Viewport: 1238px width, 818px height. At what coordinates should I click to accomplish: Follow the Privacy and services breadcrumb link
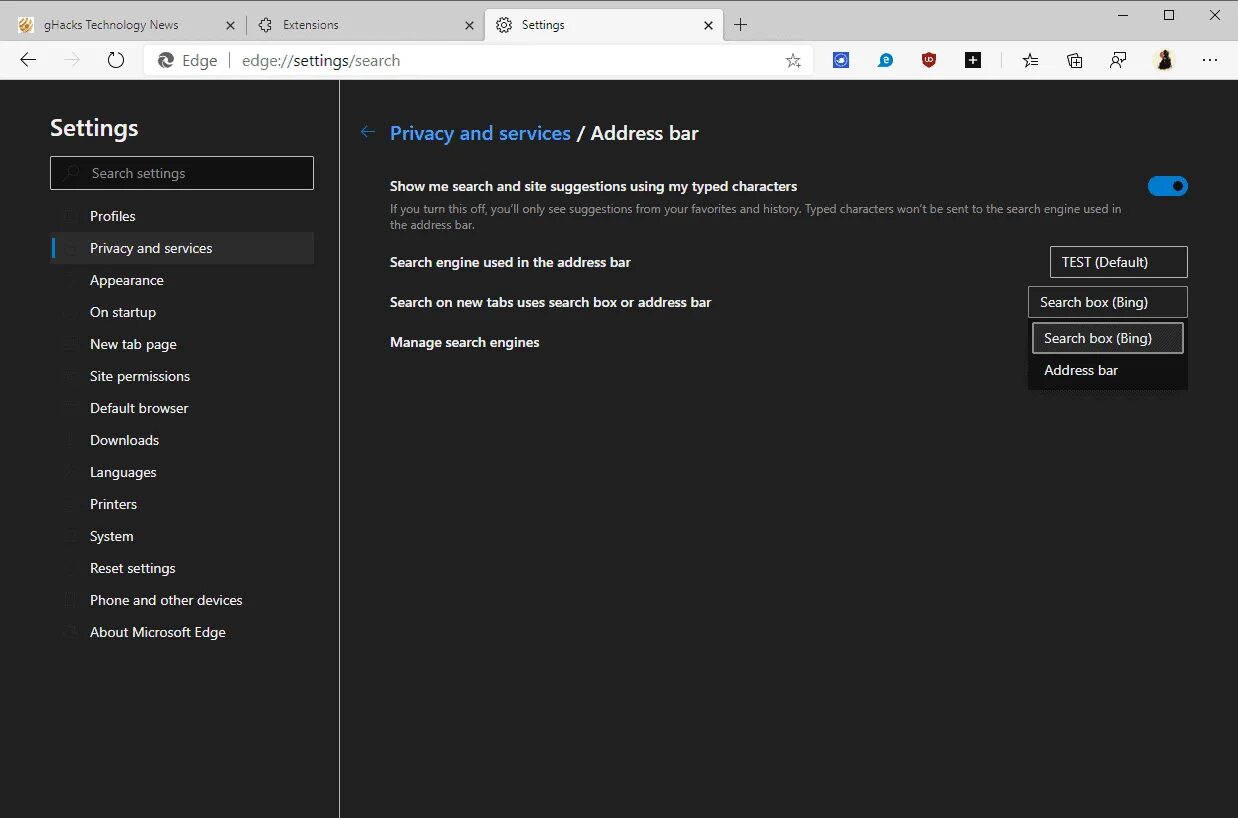pos(480,133)
